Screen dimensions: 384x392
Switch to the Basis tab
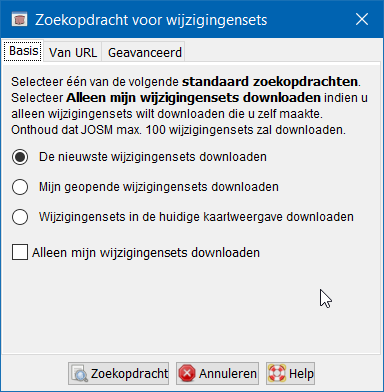click(23, 51)
